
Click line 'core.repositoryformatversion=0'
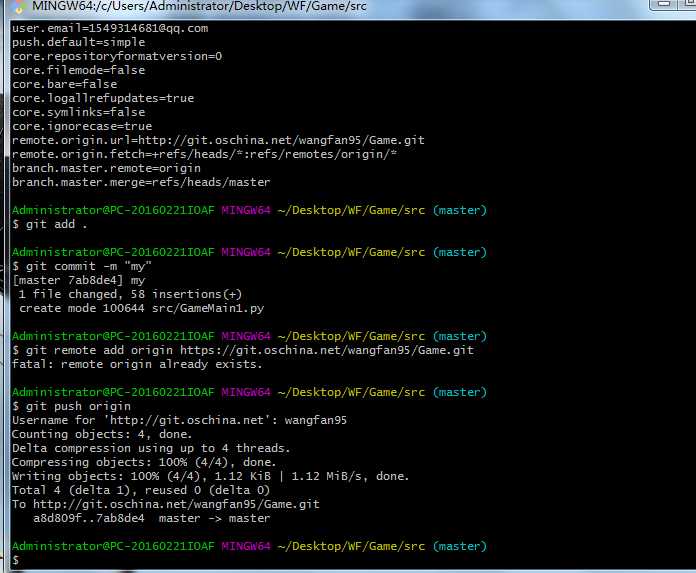point(117,56)
